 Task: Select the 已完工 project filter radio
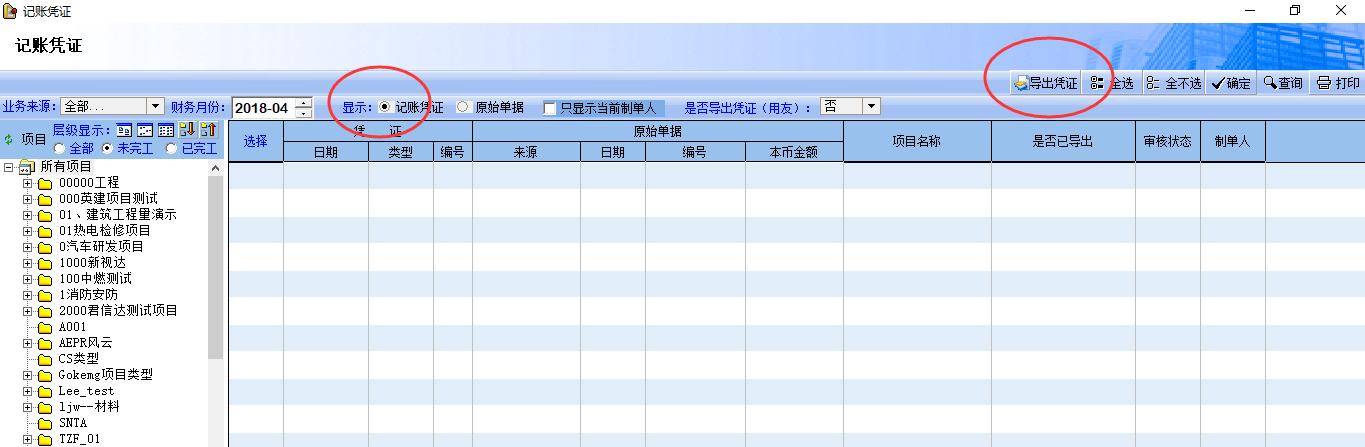pos(171,148)
